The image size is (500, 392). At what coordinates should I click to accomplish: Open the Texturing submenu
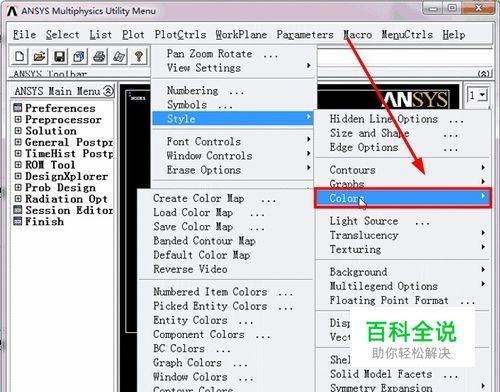(402, 249)
